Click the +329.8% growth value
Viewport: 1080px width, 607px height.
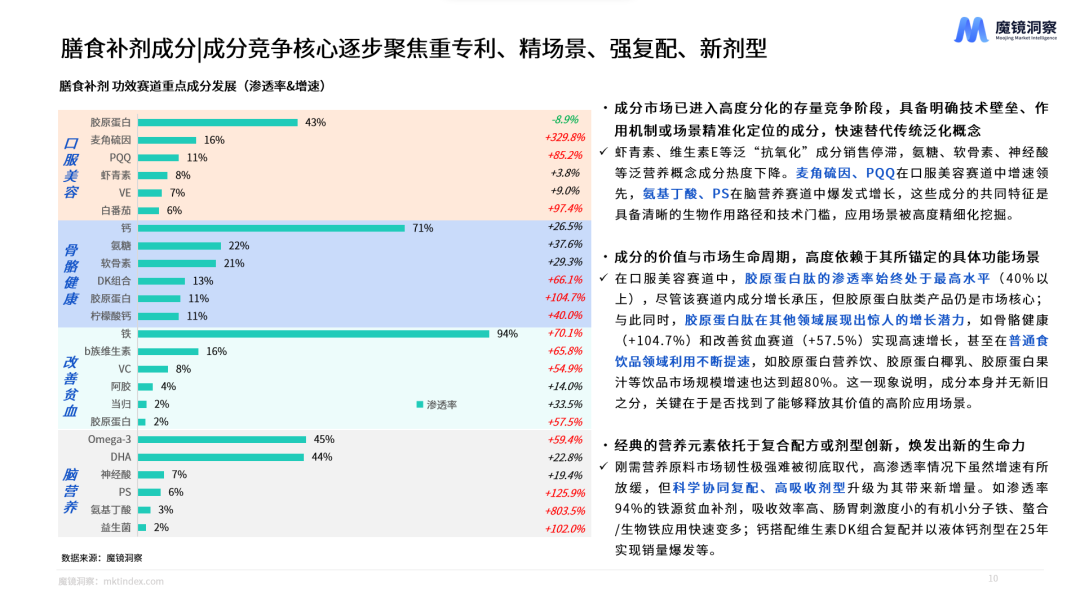coord(565,137)
